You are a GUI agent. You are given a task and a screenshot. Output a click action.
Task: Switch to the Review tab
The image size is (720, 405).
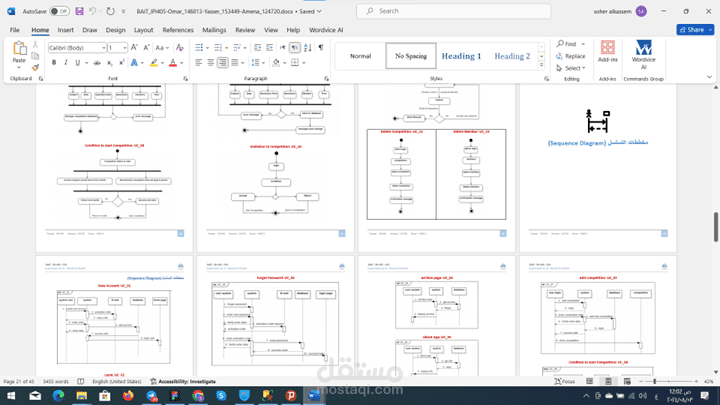tap(245, 30)
